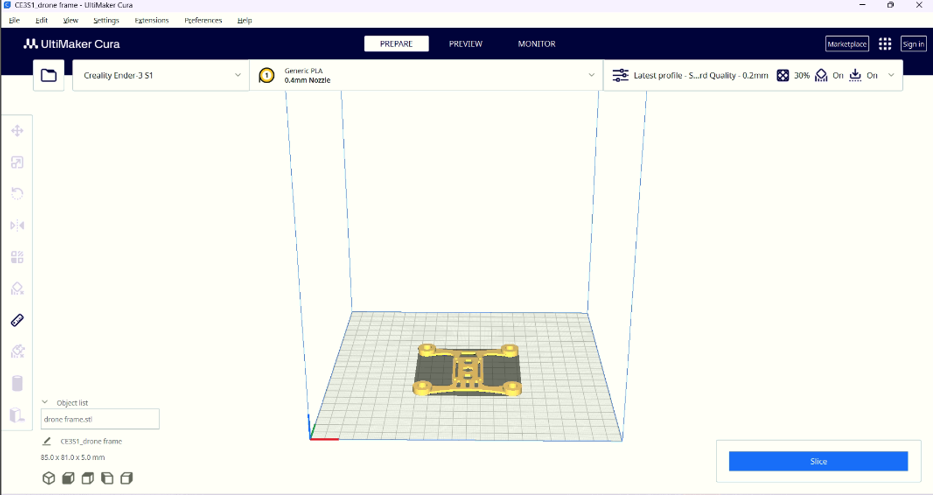
Task: Open the Edit menu
Action: tap(42, 20)
